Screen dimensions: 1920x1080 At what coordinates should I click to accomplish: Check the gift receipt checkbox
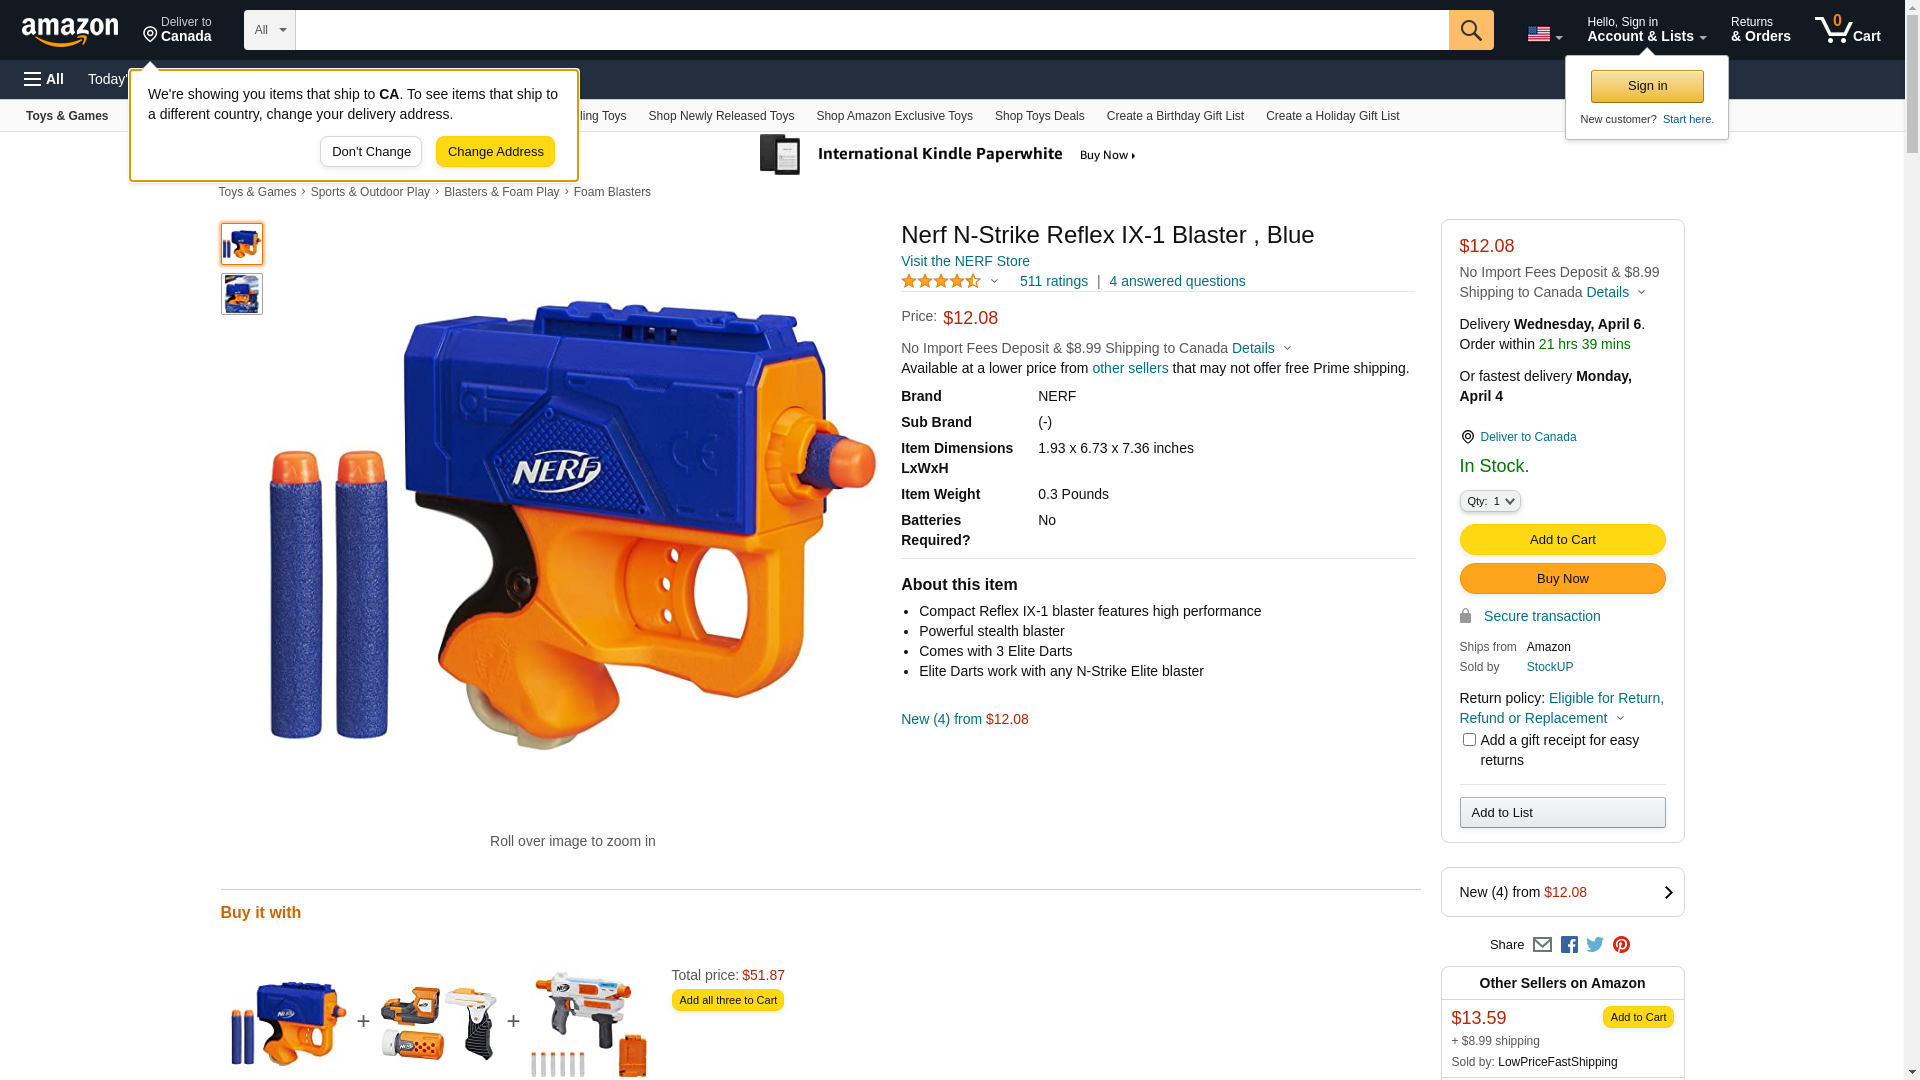[1469, 740]
